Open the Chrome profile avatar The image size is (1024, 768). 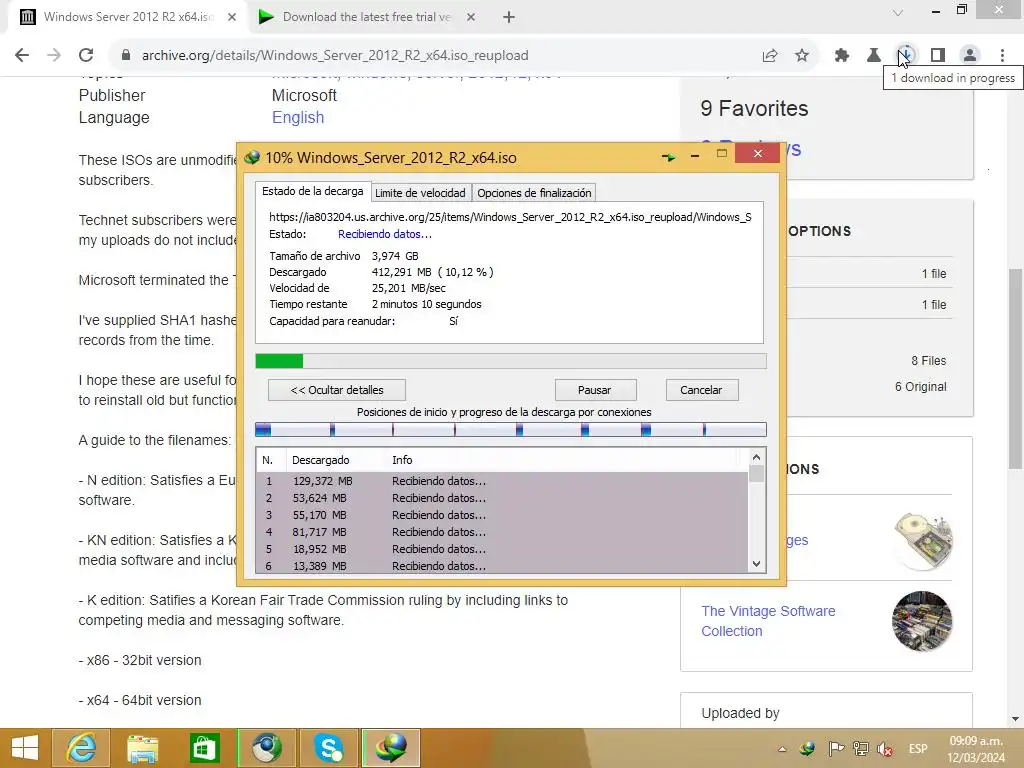click(970, 56)
